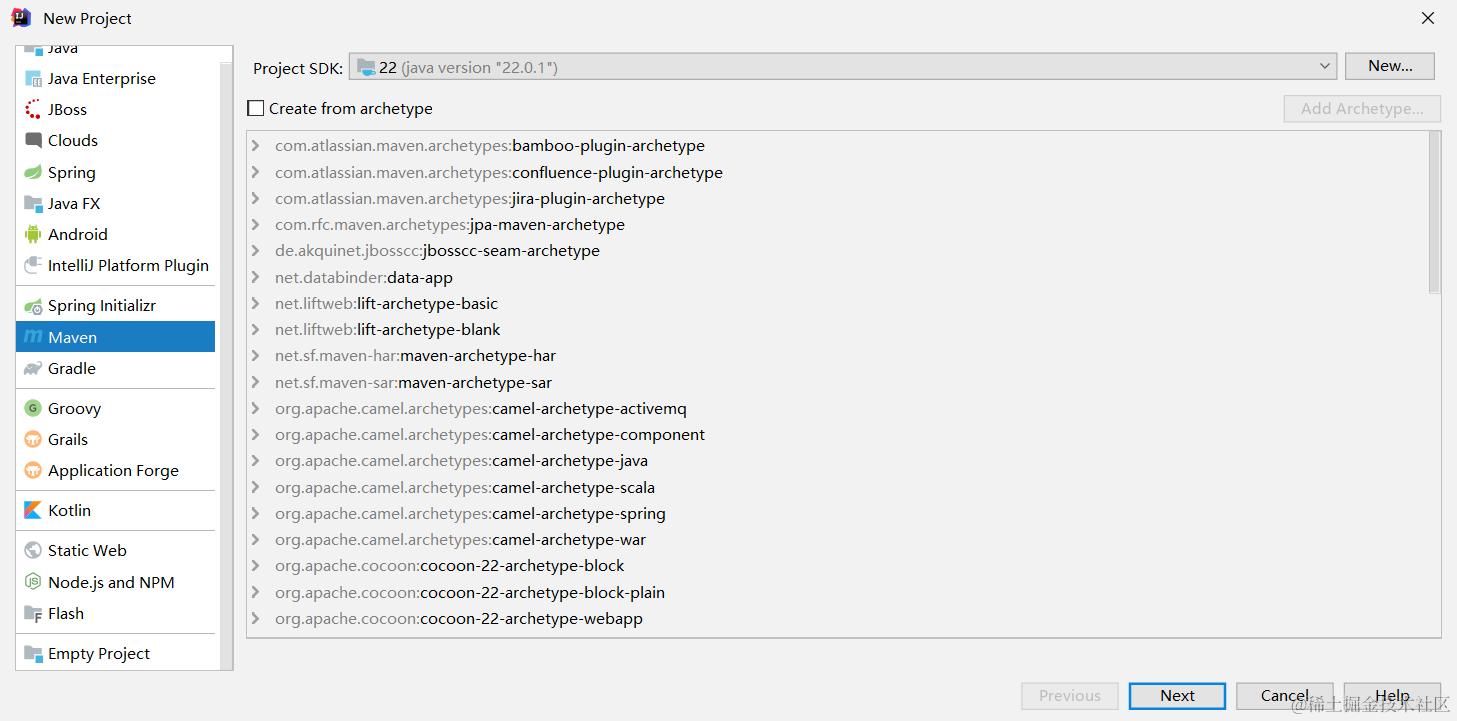Click the IntelliJ IDEA logo in title bar
This screenshot has height=721, width=1457.
pos(21,17)
